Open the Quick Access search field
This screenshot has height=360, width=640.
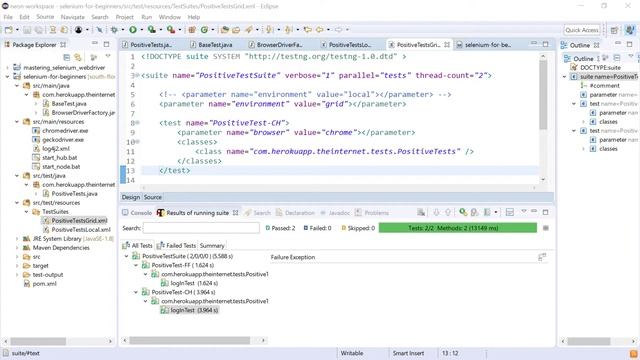582,30
